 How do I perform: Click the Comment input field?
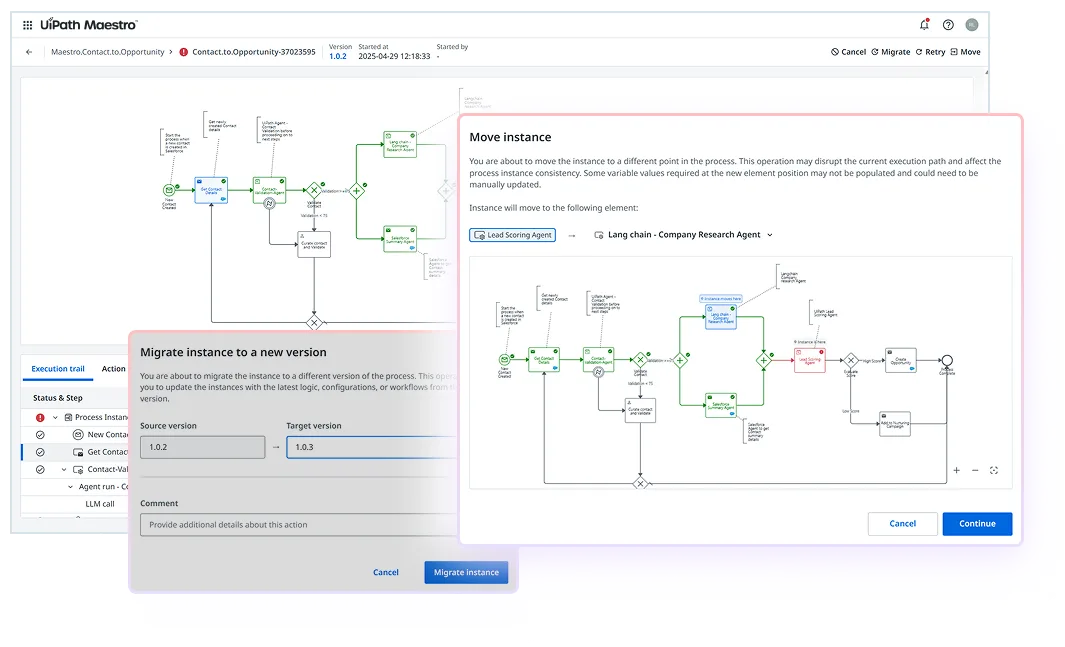(x=299, y=525)
